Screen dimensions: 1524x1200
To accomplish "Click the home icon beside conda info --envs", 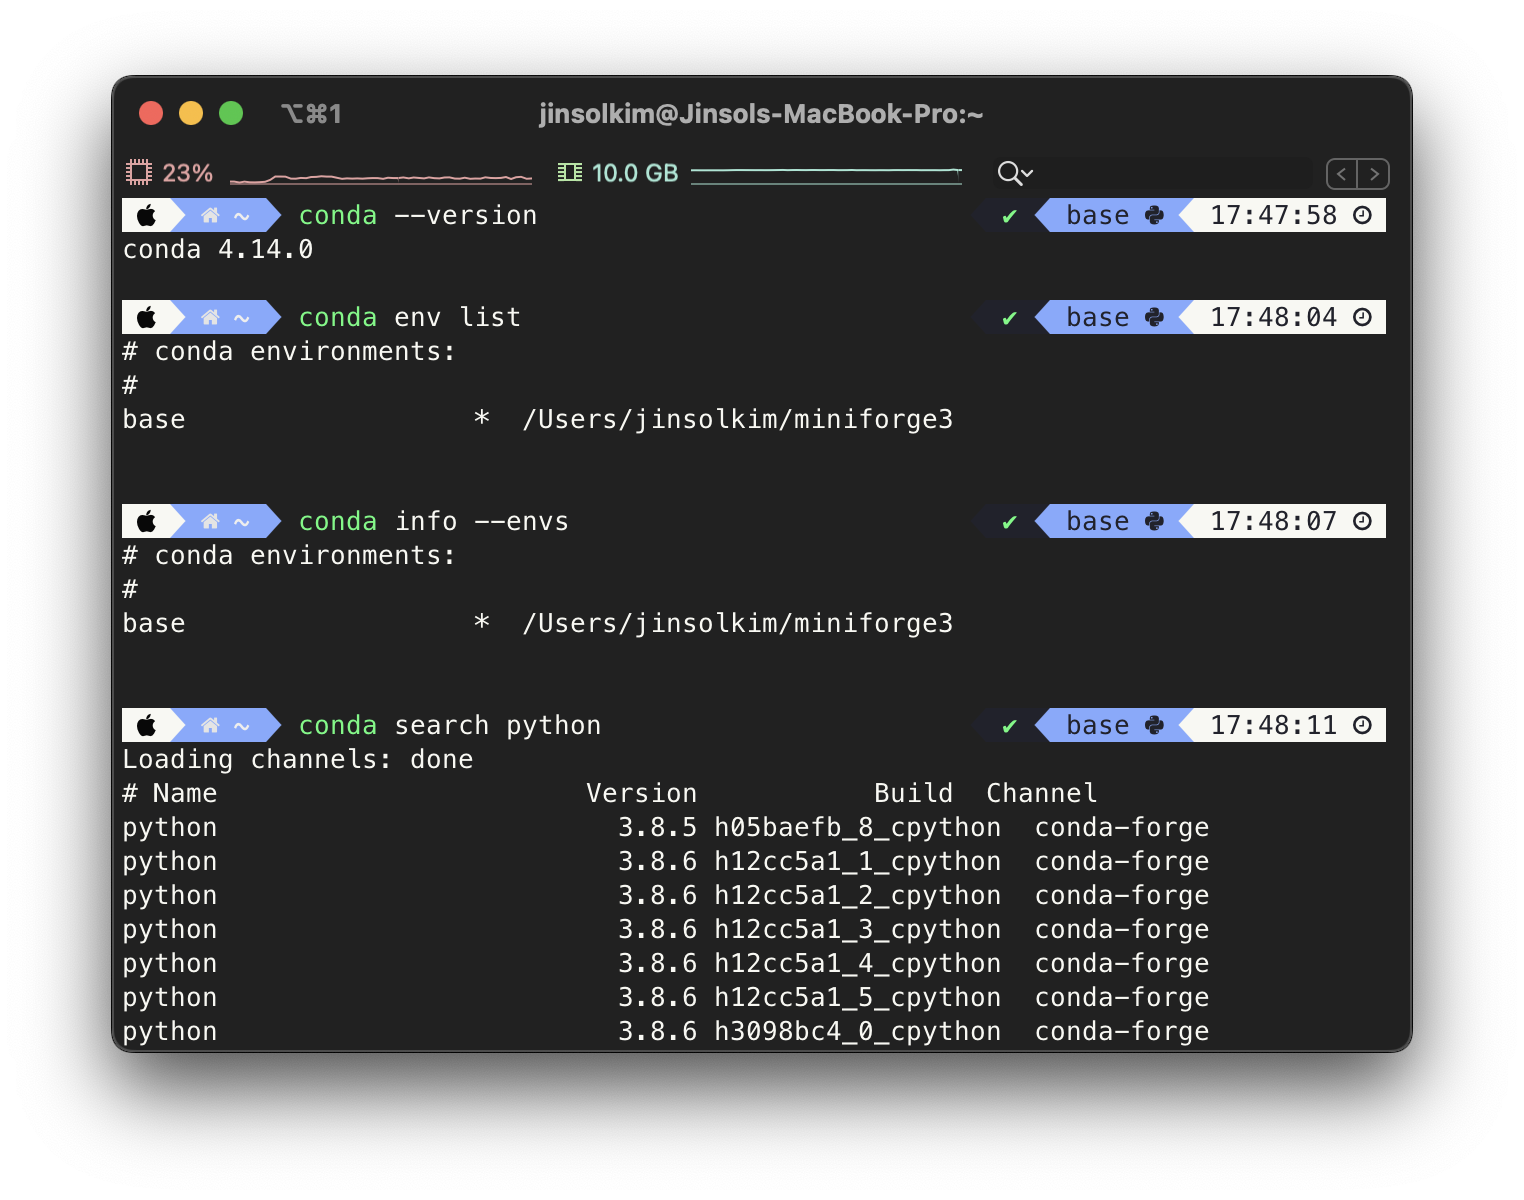I will (210, 521).
